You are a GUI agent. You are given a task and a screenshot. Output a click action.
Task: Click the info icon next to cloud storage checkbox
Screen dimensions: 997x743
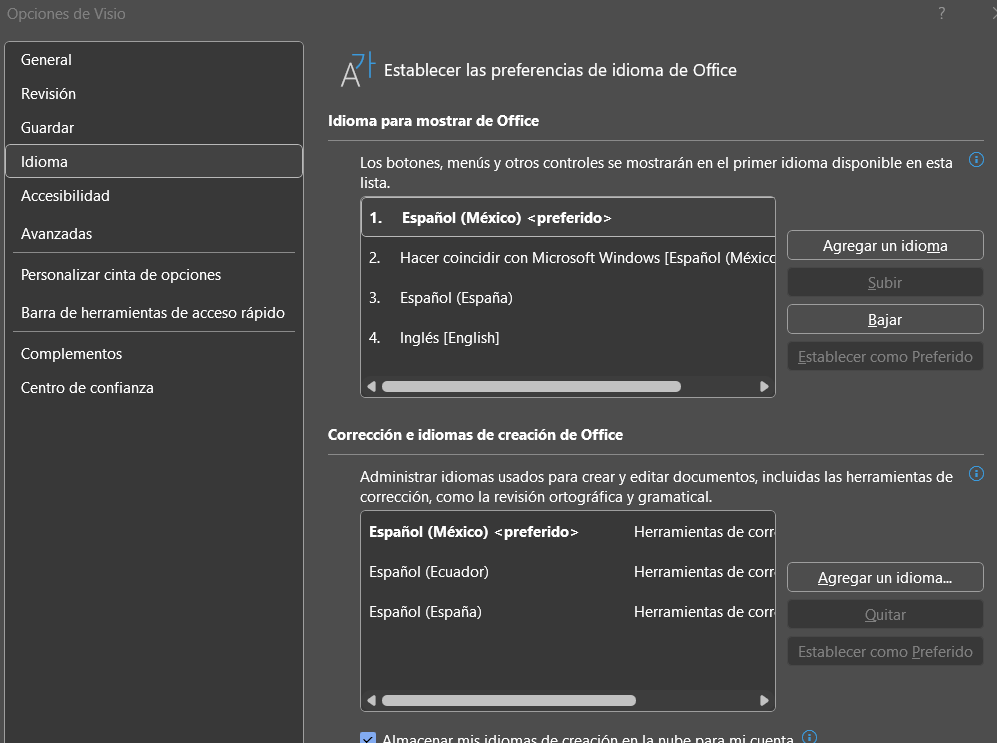click(809, 737)
